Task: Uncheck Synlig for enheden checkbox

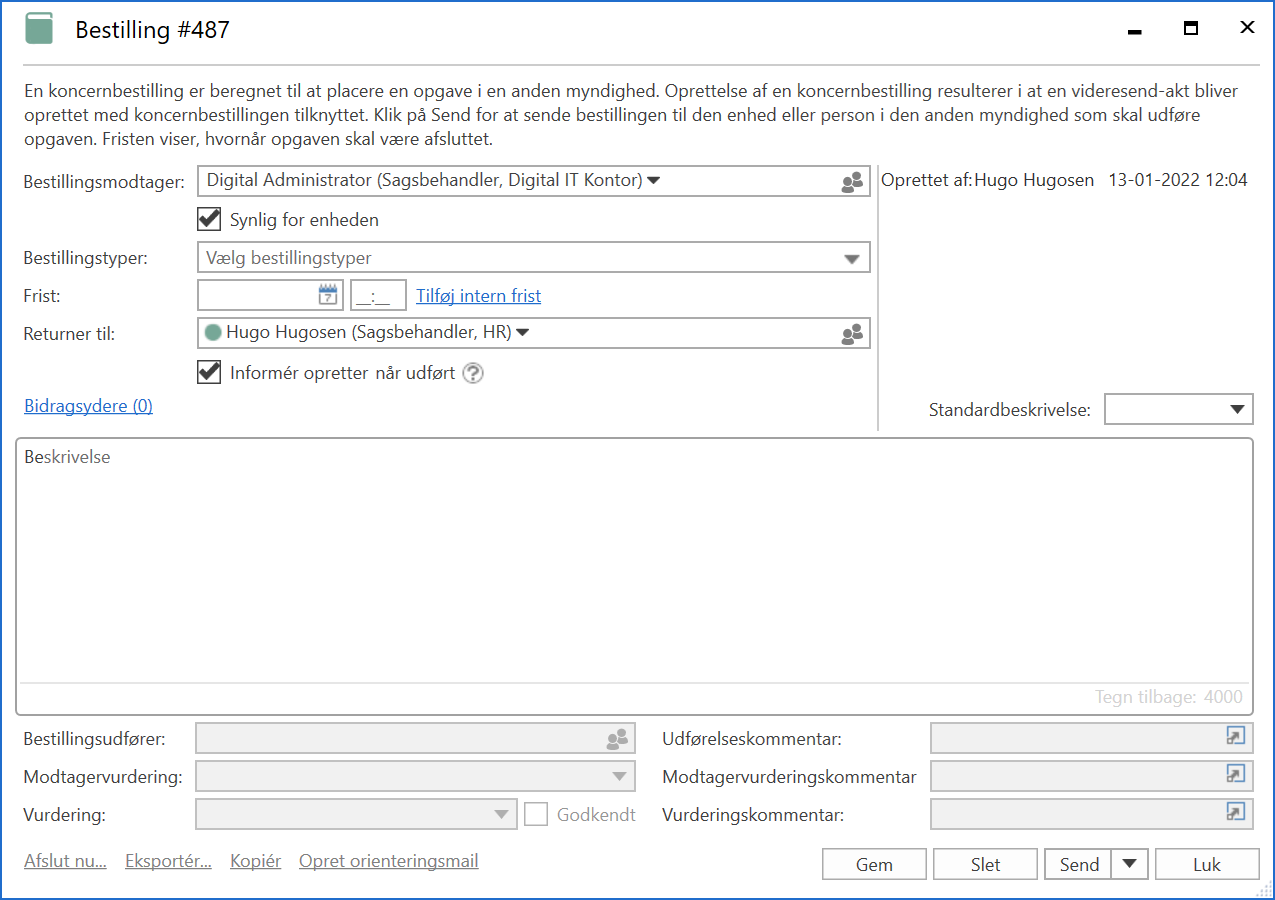Action: 210,219
